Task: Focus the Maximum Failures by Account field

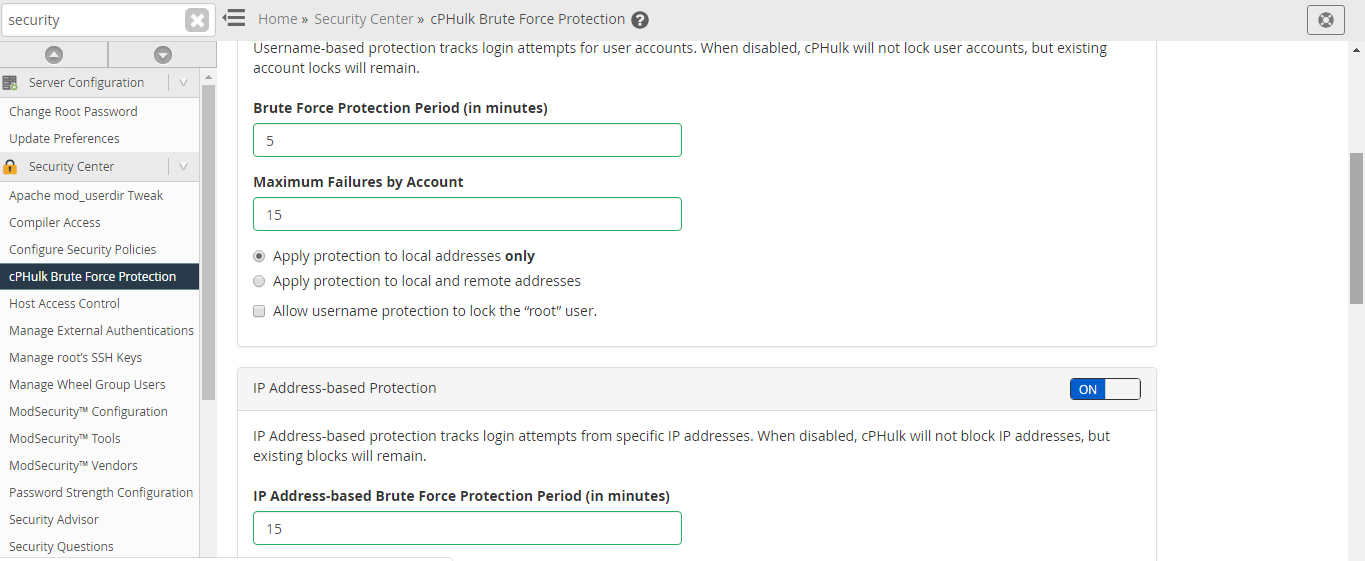Action: click(x=467, y=214)
